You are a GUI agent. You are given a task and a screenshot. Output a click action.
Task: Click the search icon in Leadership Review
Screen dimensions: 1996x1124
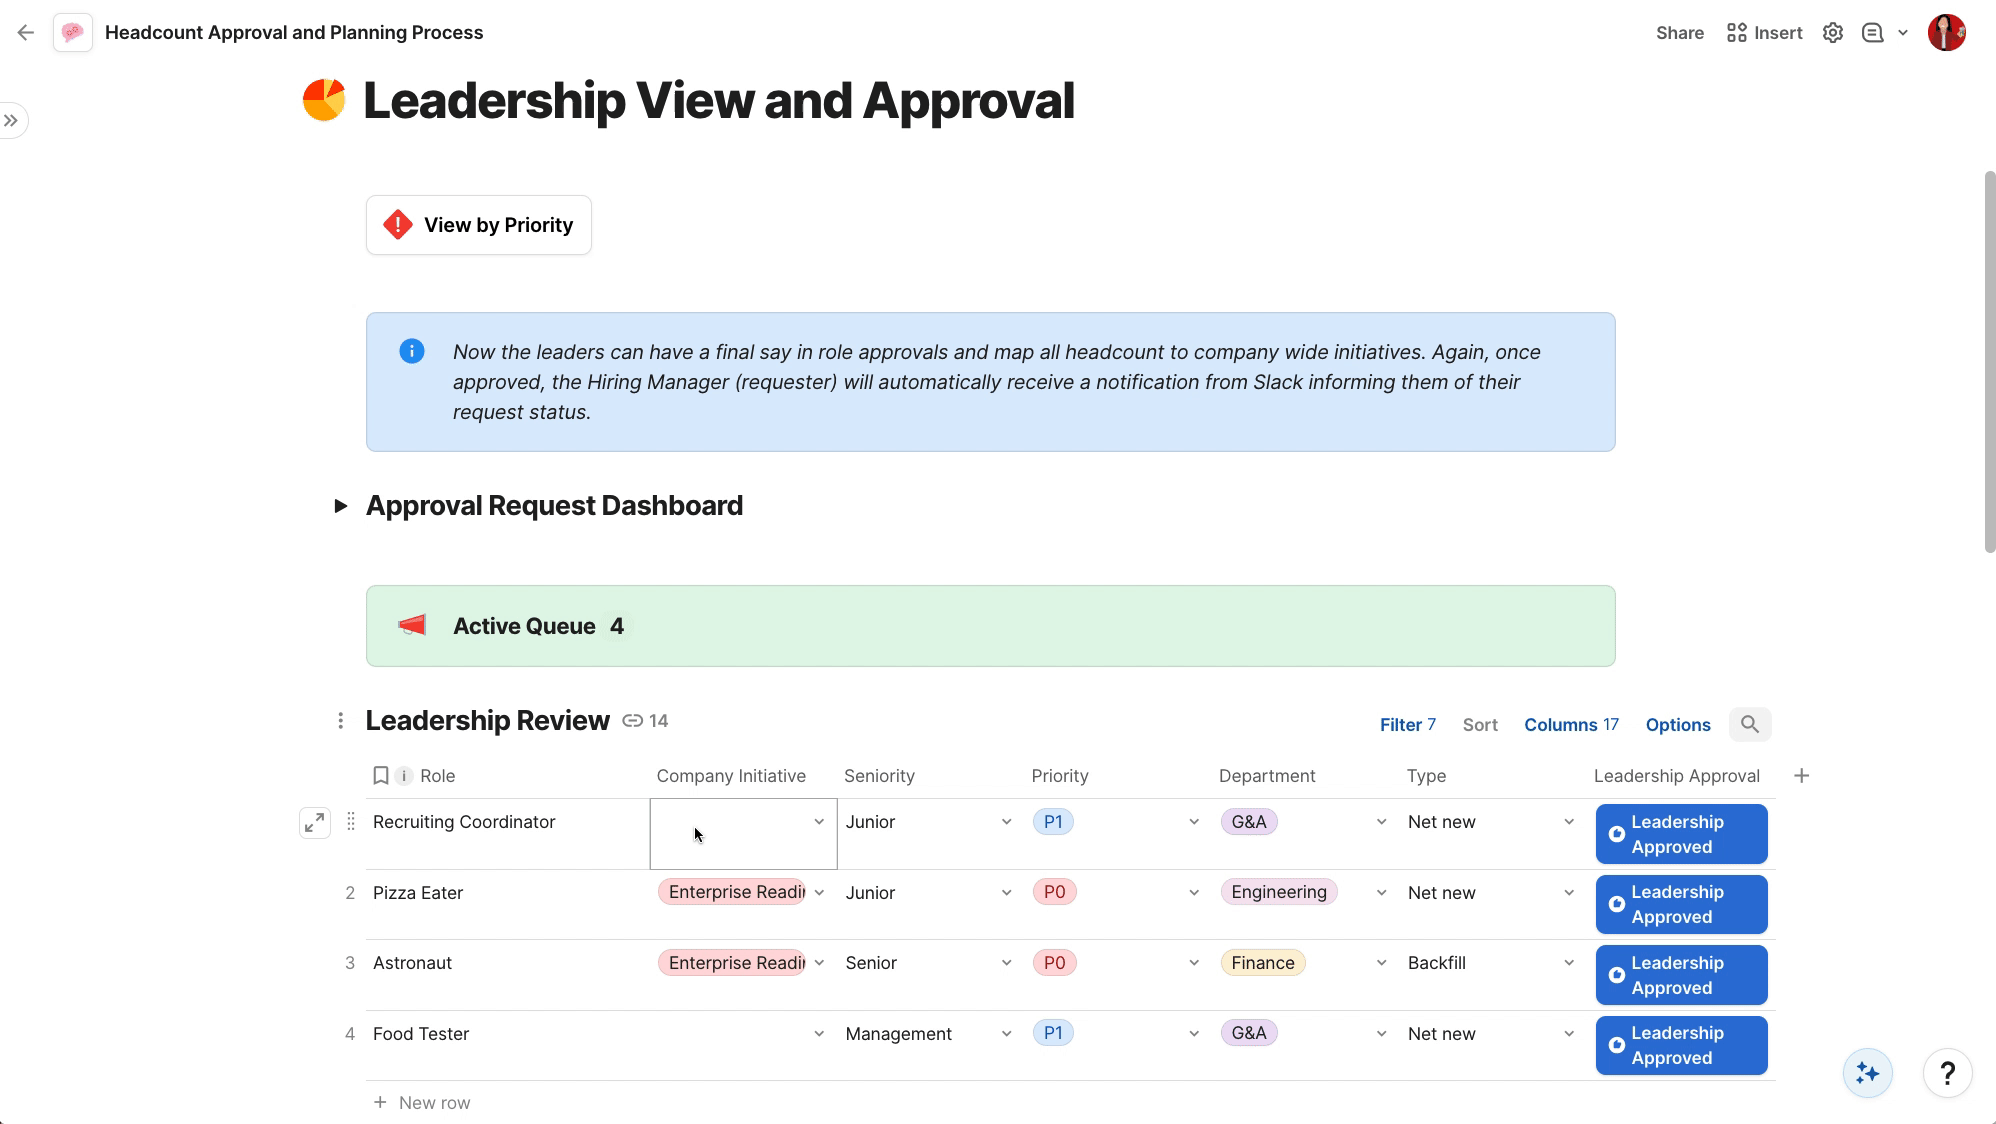[x=1749, y=724]
